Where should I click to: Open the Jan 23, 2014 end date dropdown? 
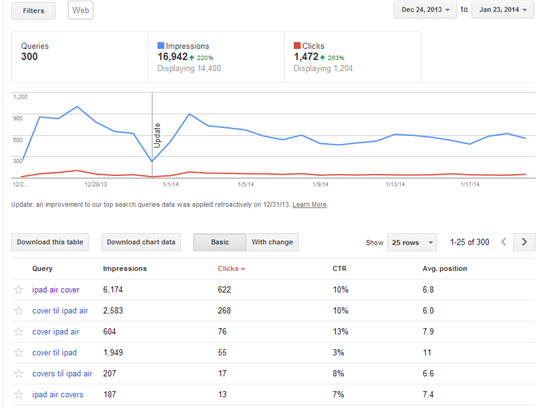click(503, 10)
